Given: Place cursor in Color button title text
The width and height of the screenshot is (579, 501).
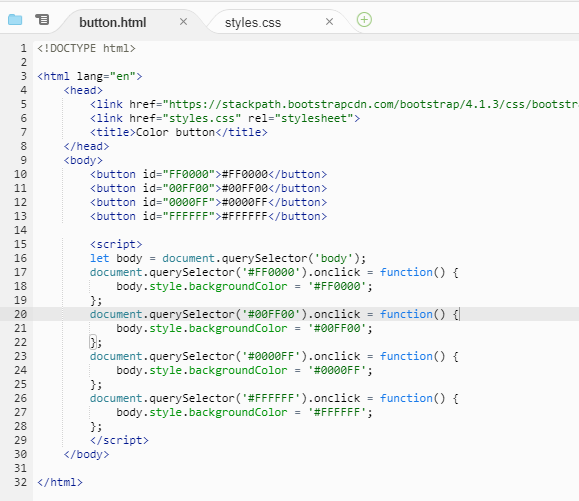Looking at the screenshot, I should [x=175, y=132].
